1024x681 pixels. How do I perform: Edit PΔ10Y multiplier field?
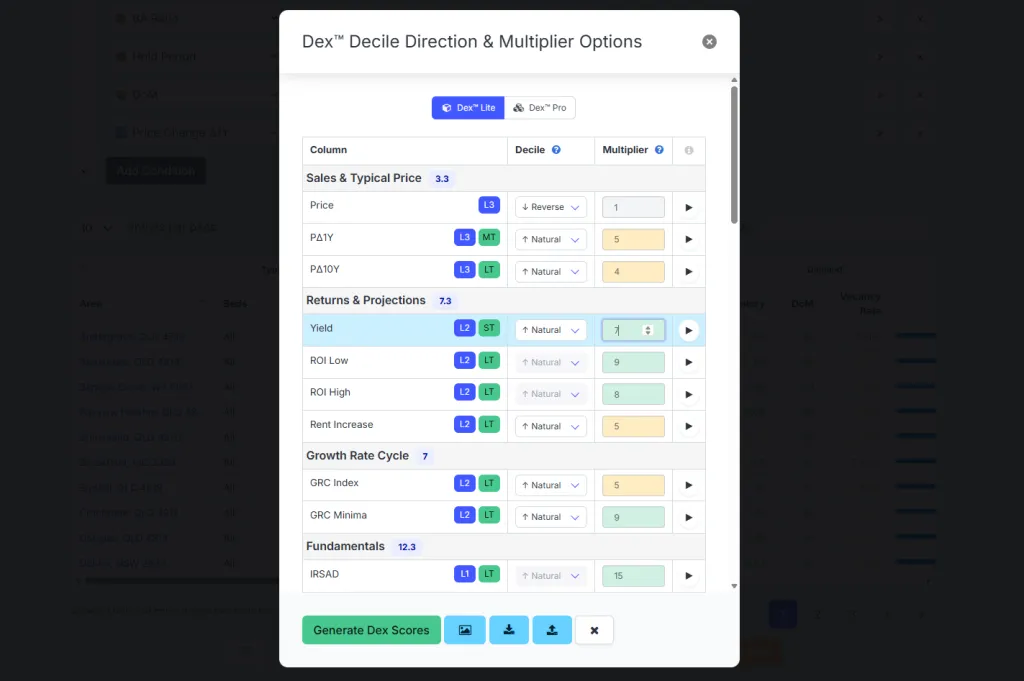pyautogui.click(x=633, y=272)
